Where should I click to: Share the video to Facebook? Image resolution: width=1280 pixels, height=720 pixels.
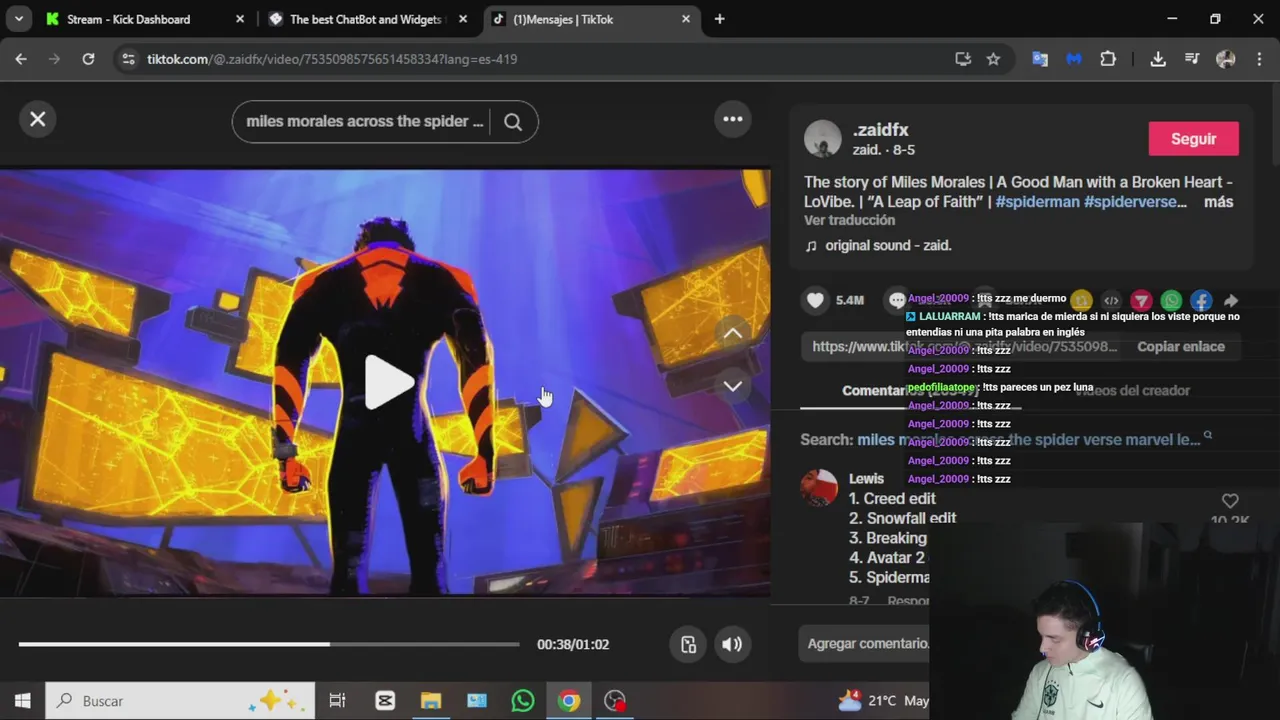coord(1201,300)
